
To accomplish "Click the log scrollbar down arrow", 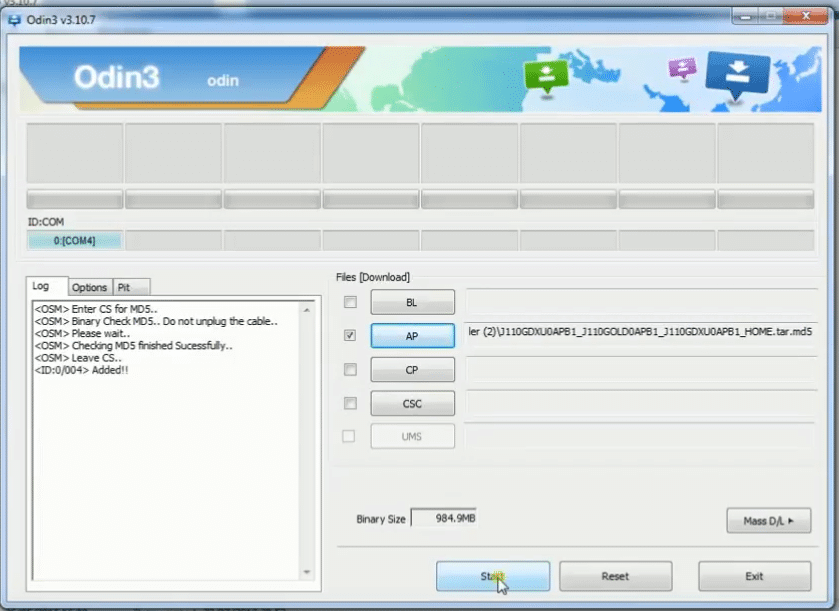I will coord(307,572).
